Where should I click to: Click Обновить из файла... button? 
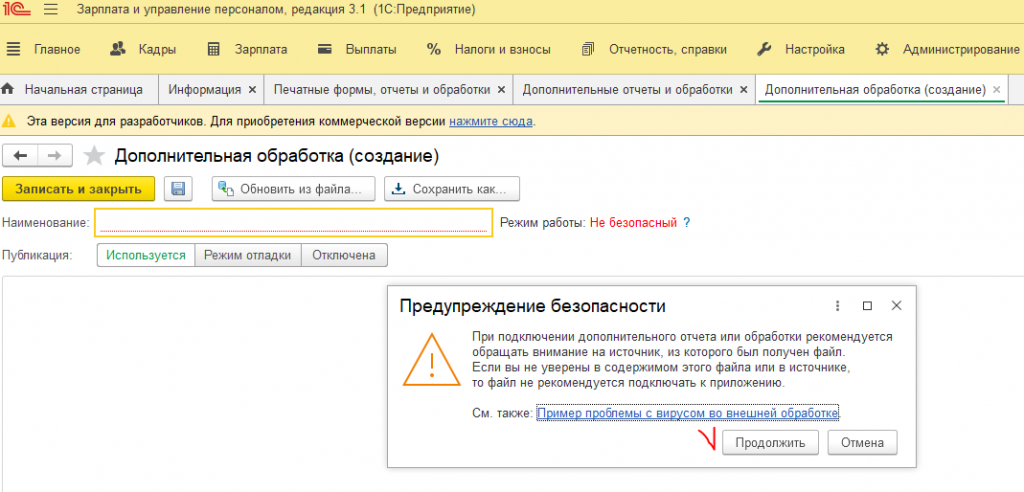coord(293,189)
